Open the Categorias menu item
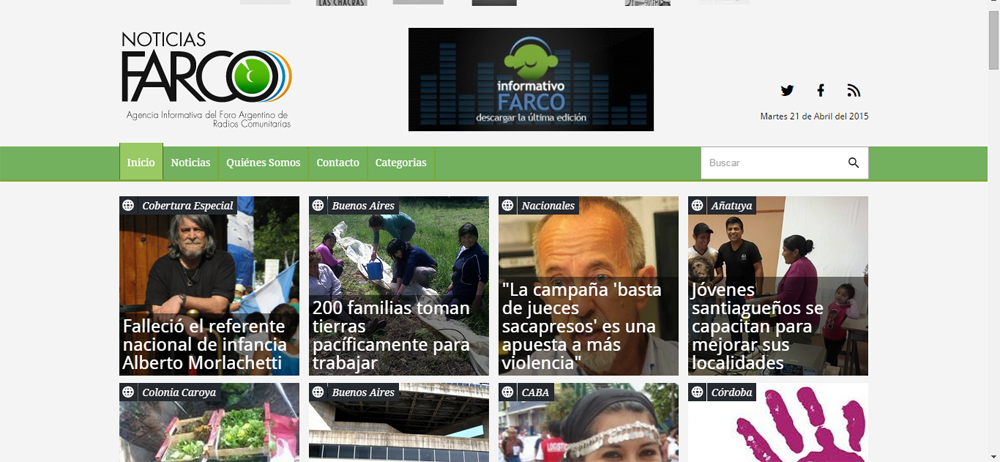1000x462 pixels. point(401,163)
